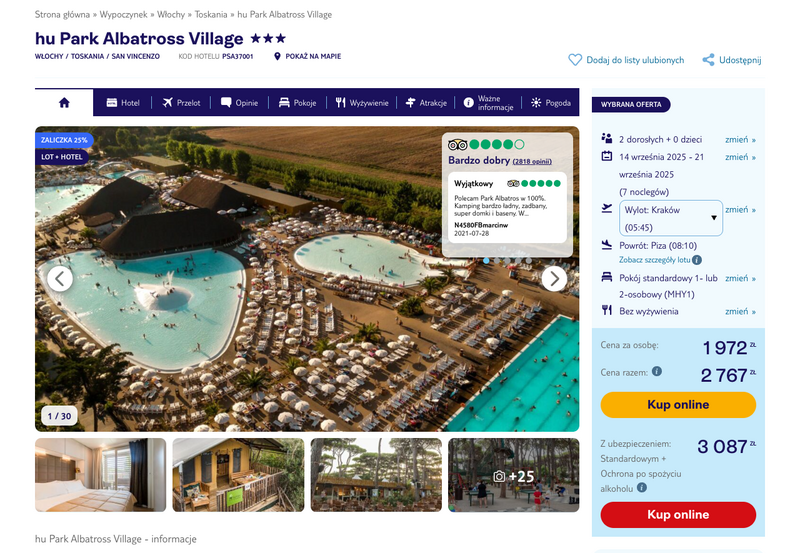Add hotel to favorites heart icon

point(575,60)
